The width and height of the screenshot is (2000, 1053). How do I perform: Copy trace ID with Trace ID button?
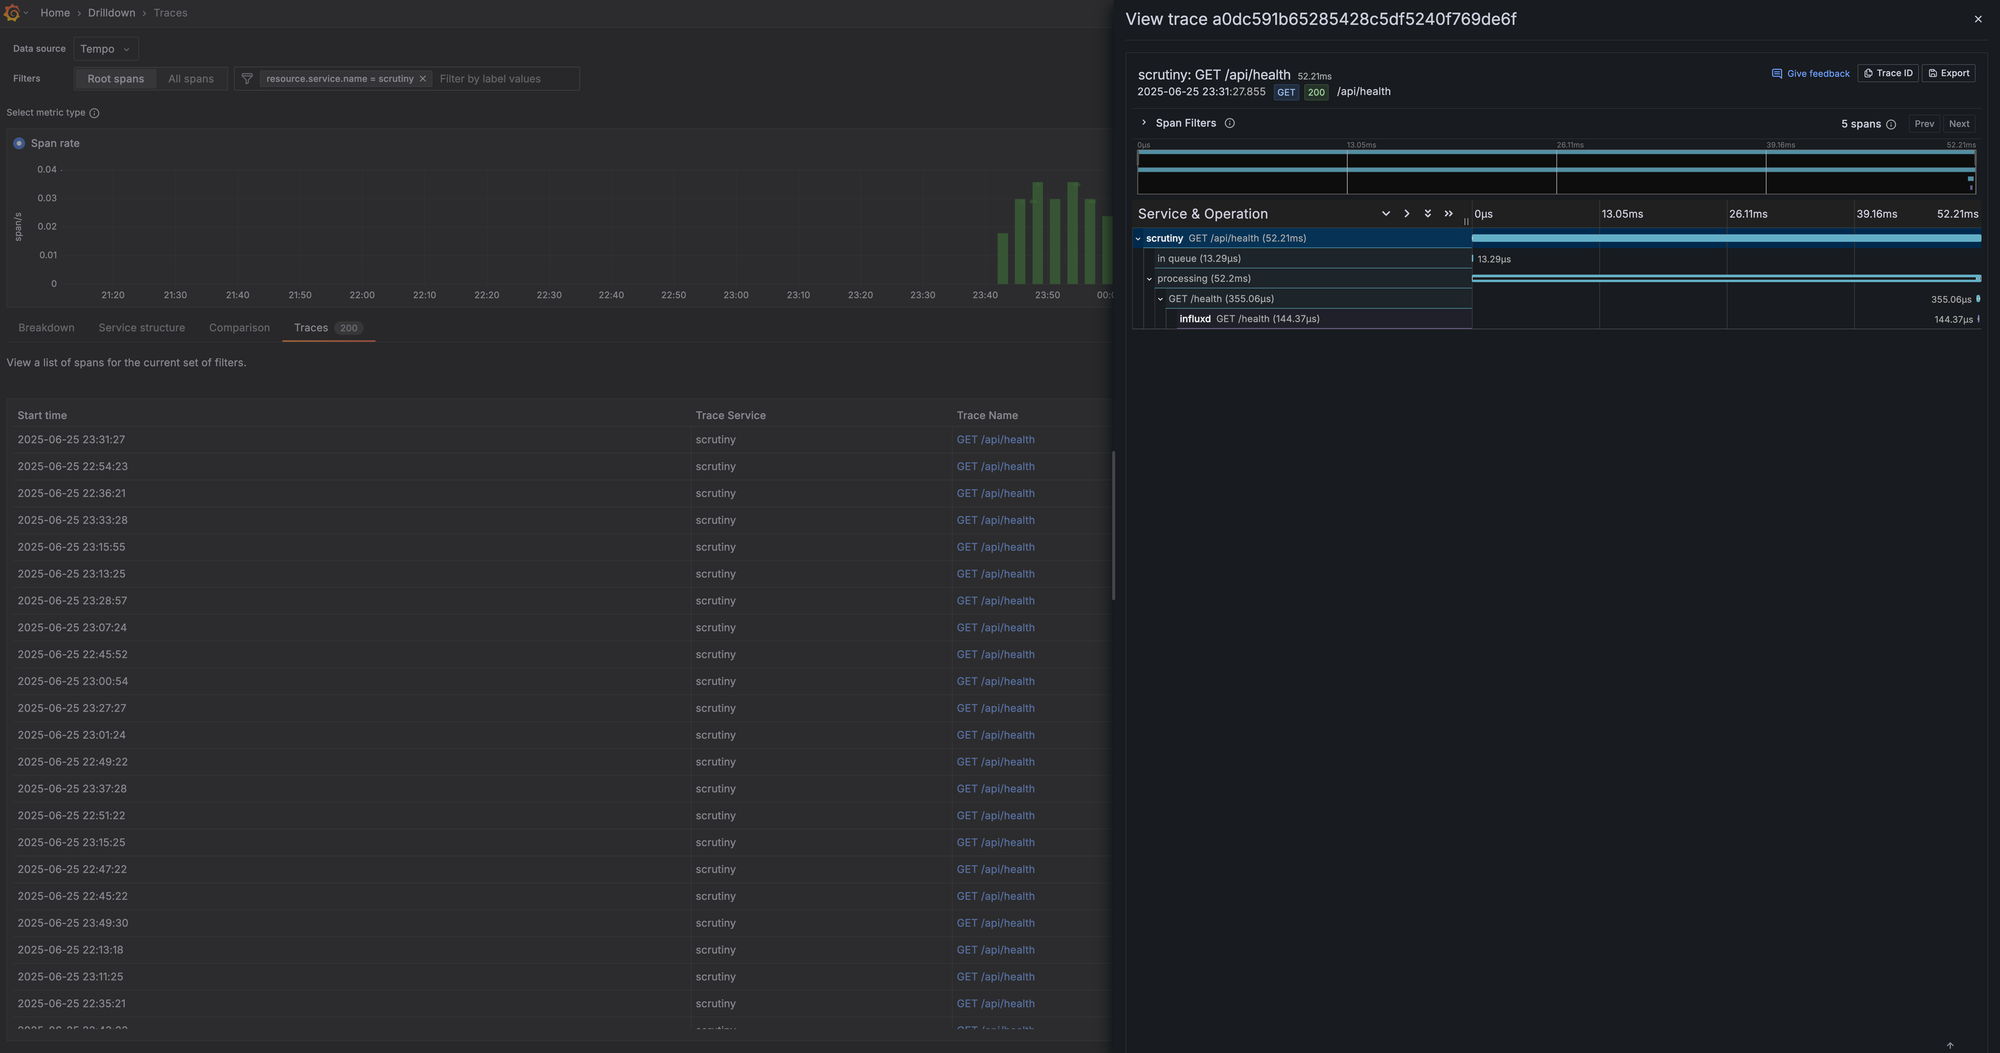pos(1888,74)
